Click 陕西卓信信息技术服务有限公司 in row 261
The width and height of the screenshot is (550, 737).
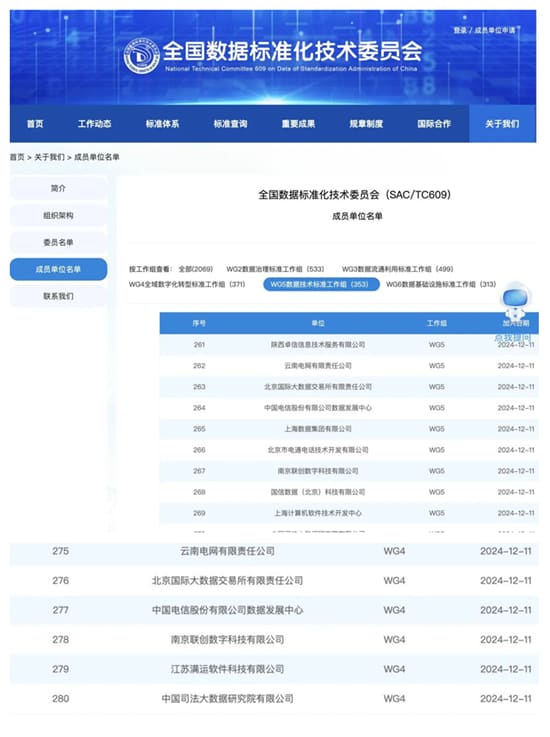[318, 345]
